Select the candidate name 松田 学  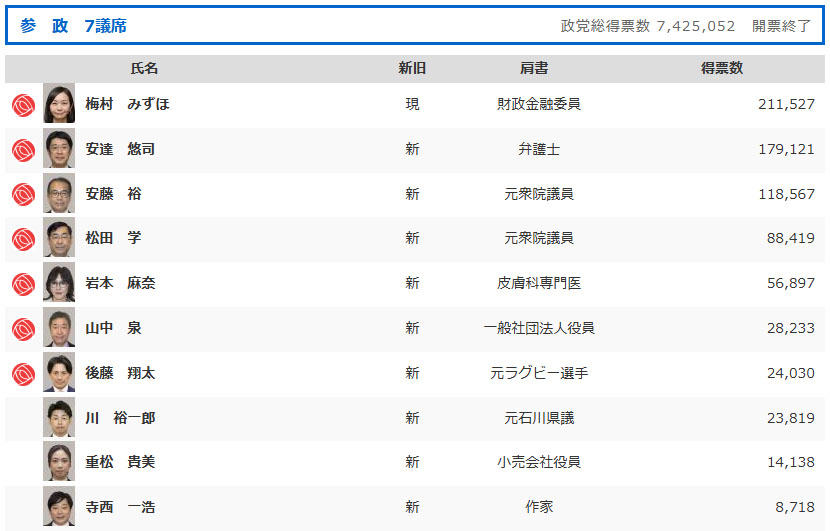113,238
